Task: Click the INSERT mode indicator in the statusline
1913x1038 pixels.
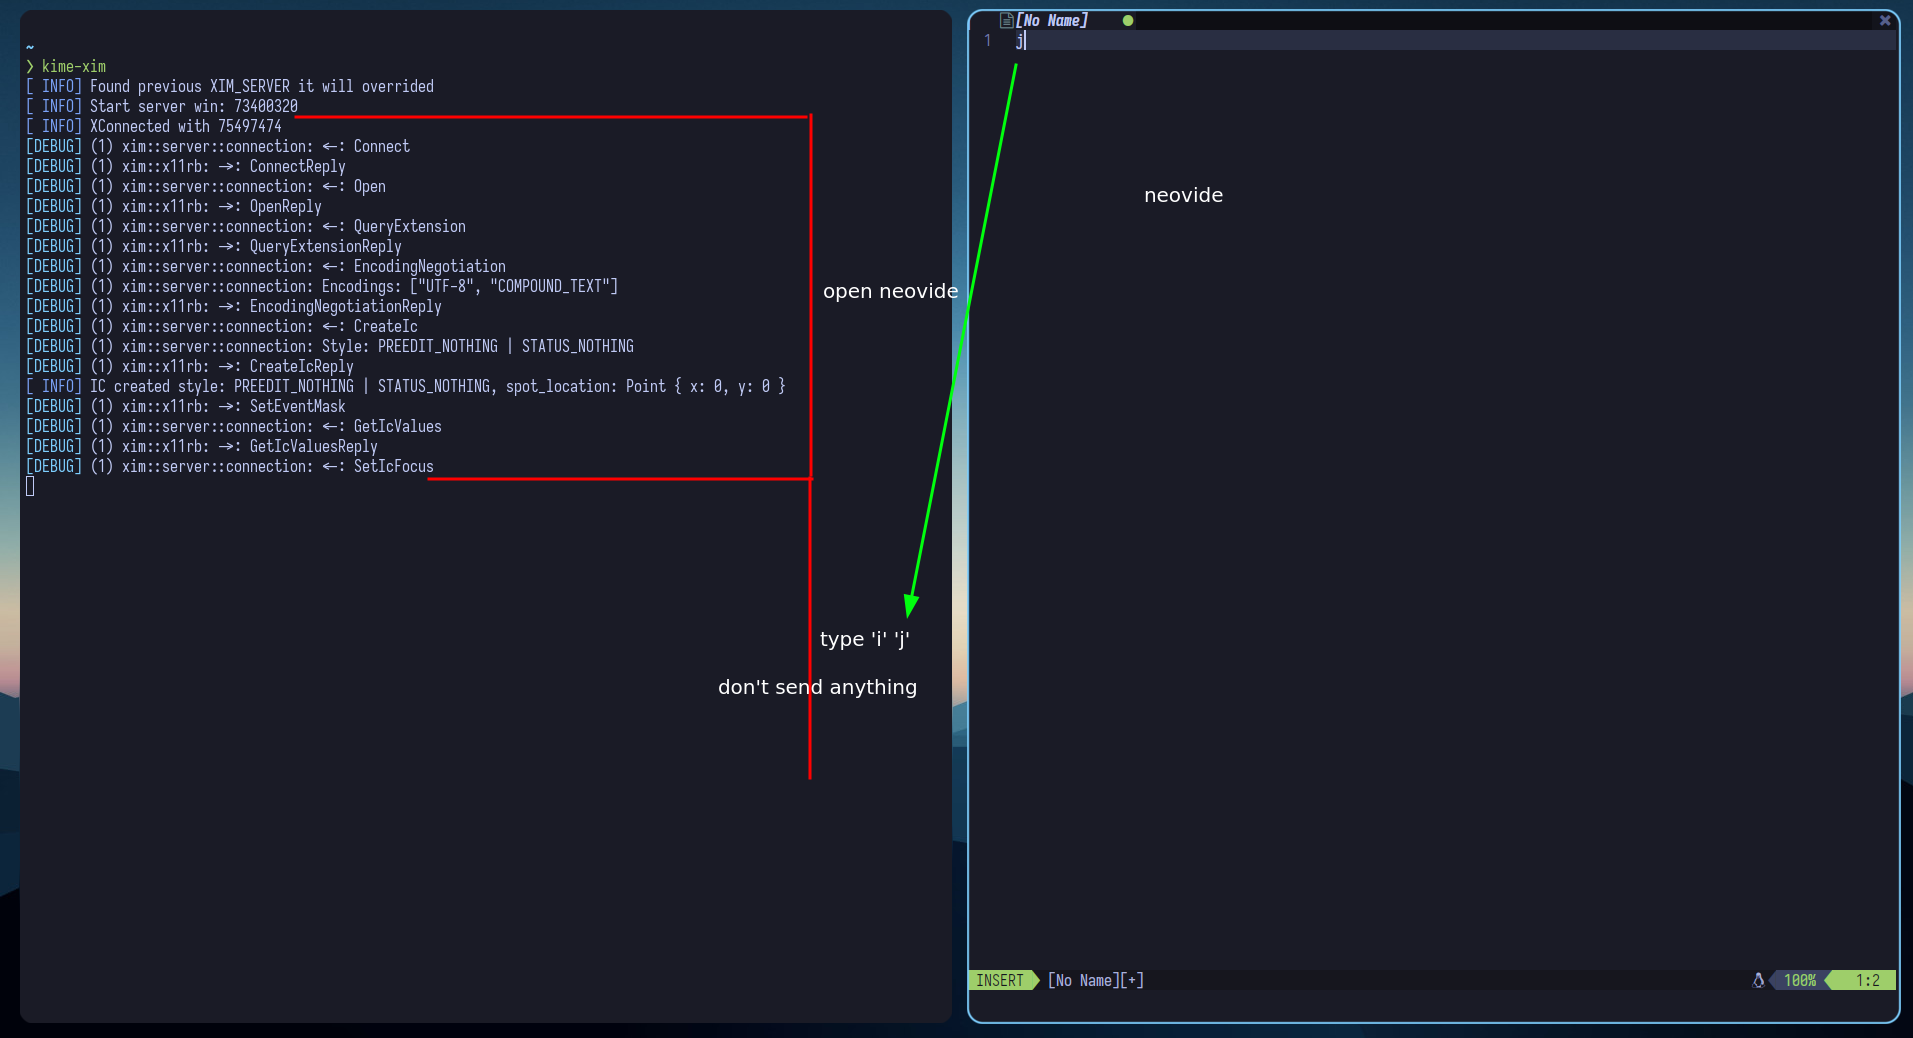Action: [1000, 981]
